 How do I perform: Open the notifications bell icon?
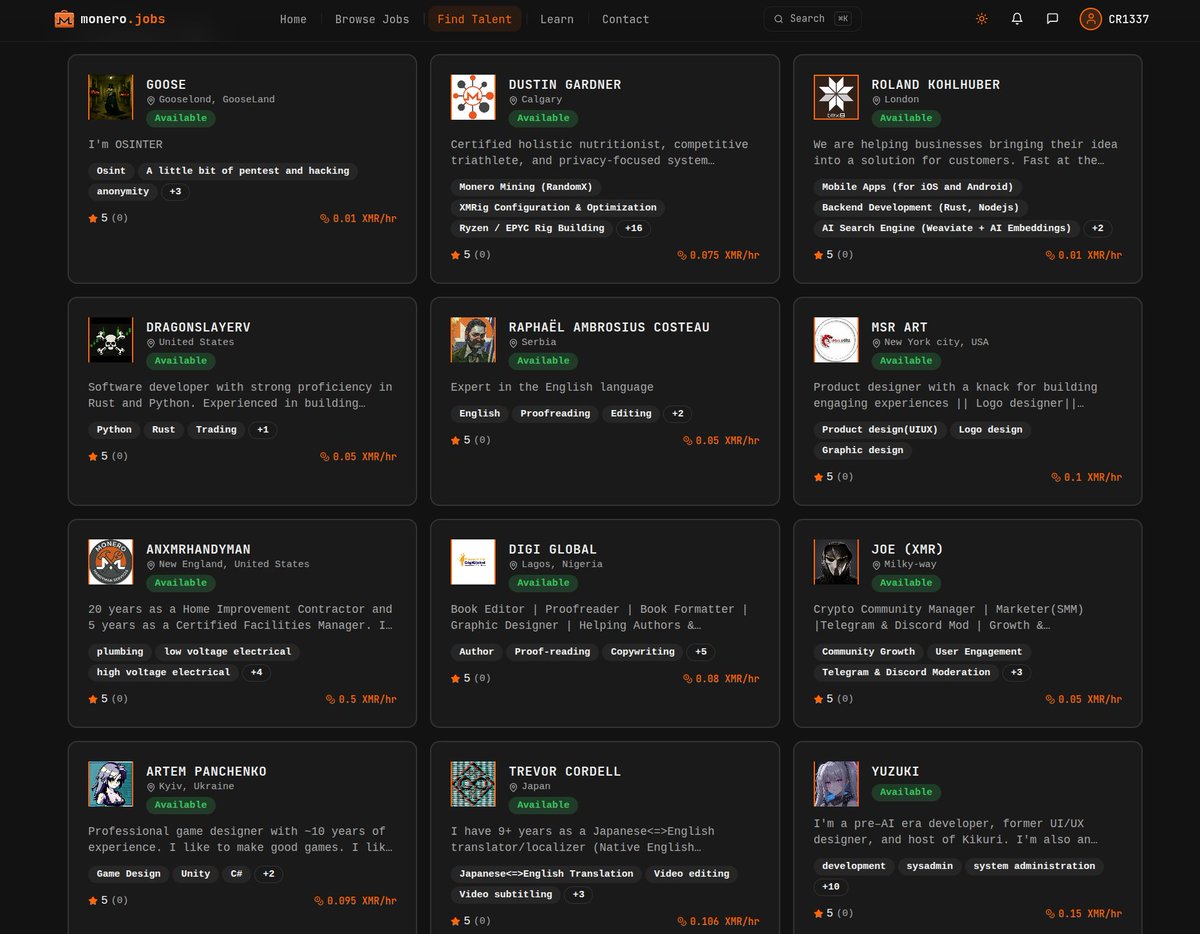click(1017, 18)
